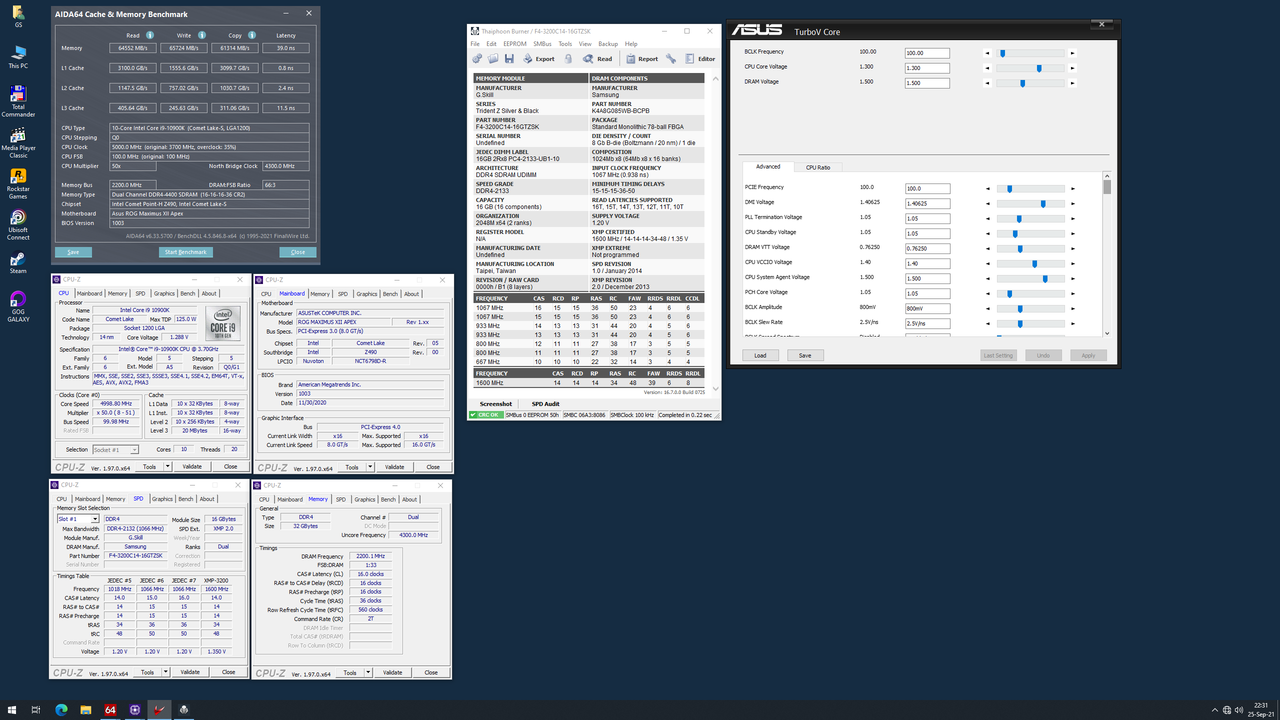Increase DRAM Voltage with the right arrow
Screen dimensions: 1280x720
click(1073, 83)
